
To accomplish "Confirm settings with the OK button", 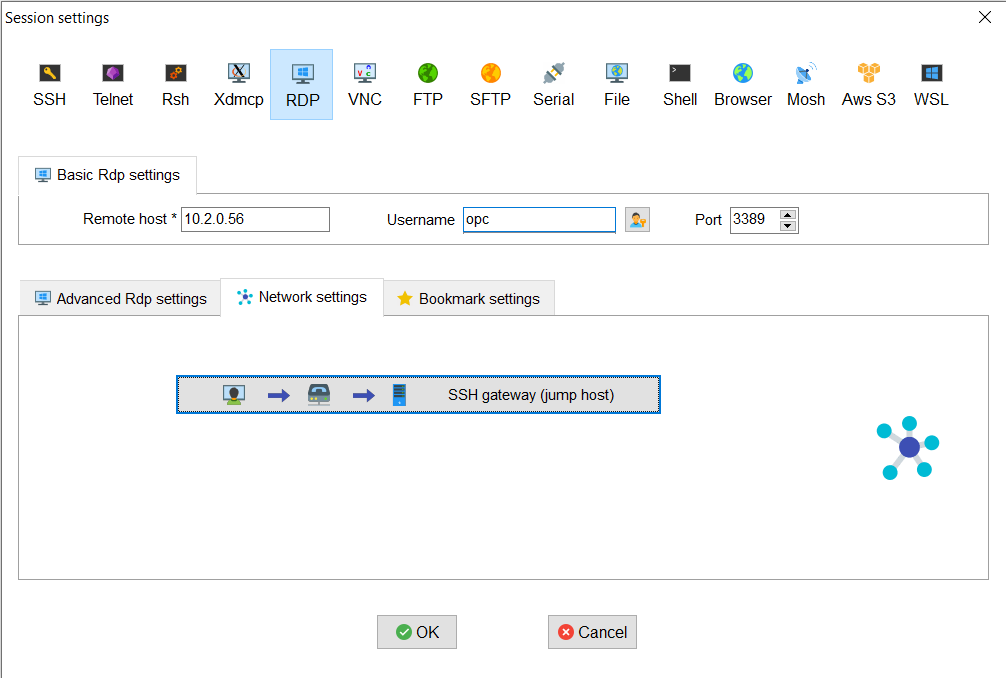I will 417,632.
